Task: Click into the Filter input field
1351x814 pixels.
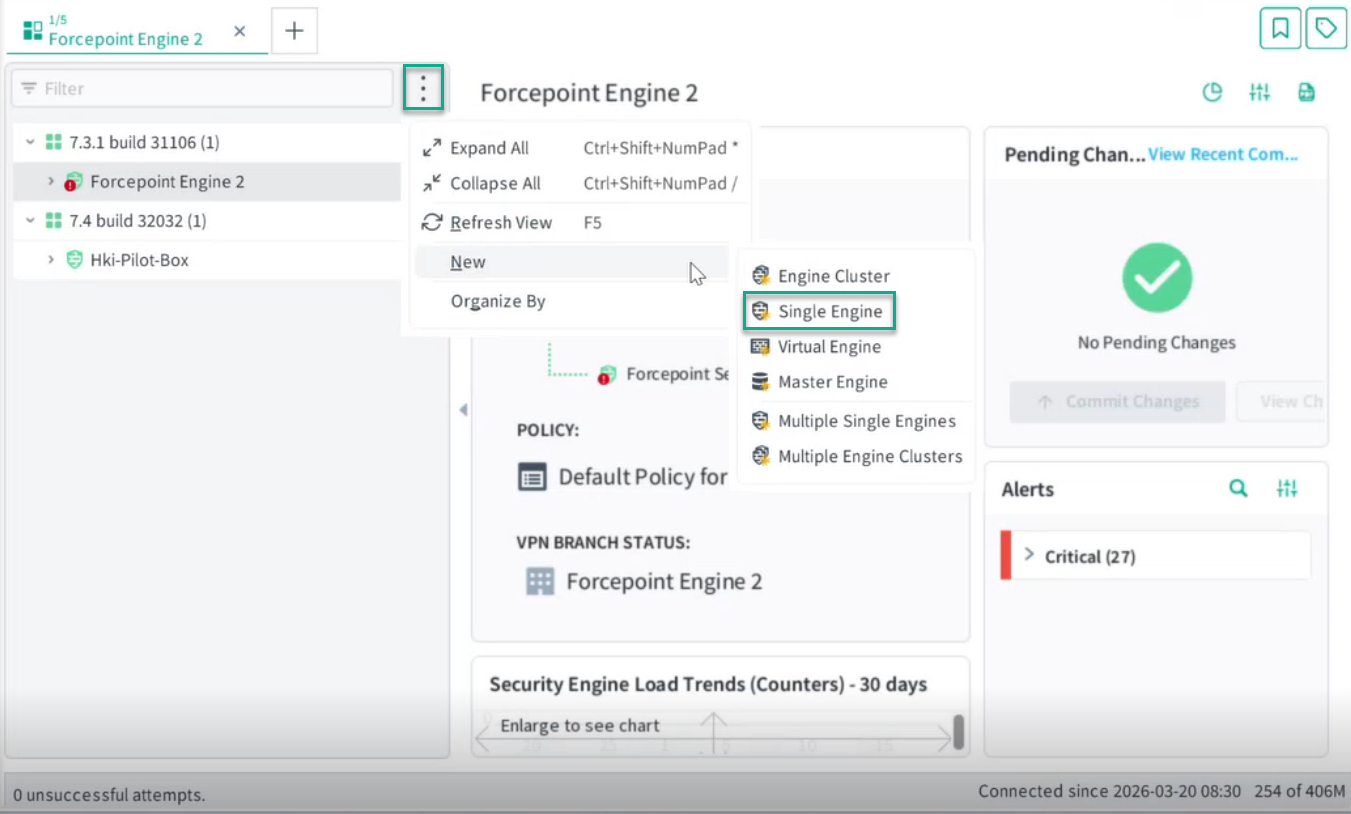Action: [202, 89]
